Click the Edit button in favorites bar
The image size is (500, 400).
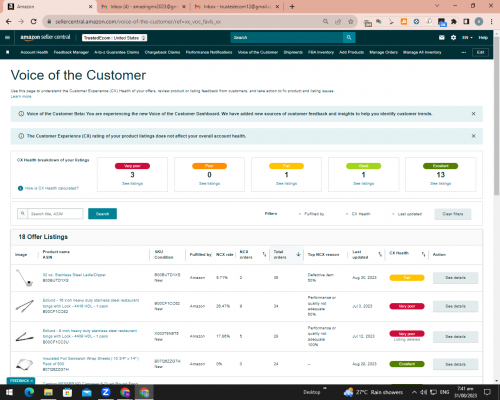pos(480,52)
